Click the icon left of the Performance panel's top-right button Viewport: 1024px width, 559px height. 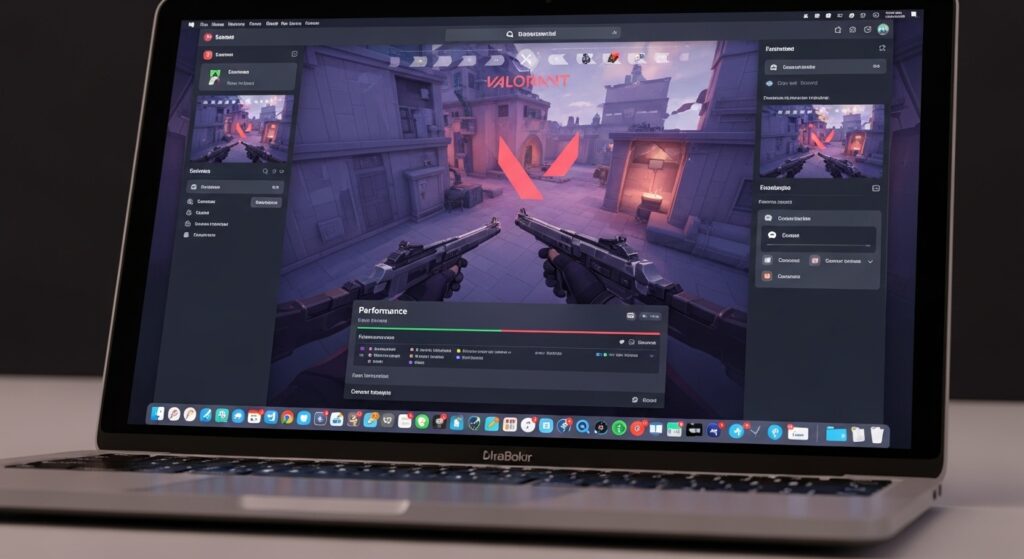tap(631, 316)
